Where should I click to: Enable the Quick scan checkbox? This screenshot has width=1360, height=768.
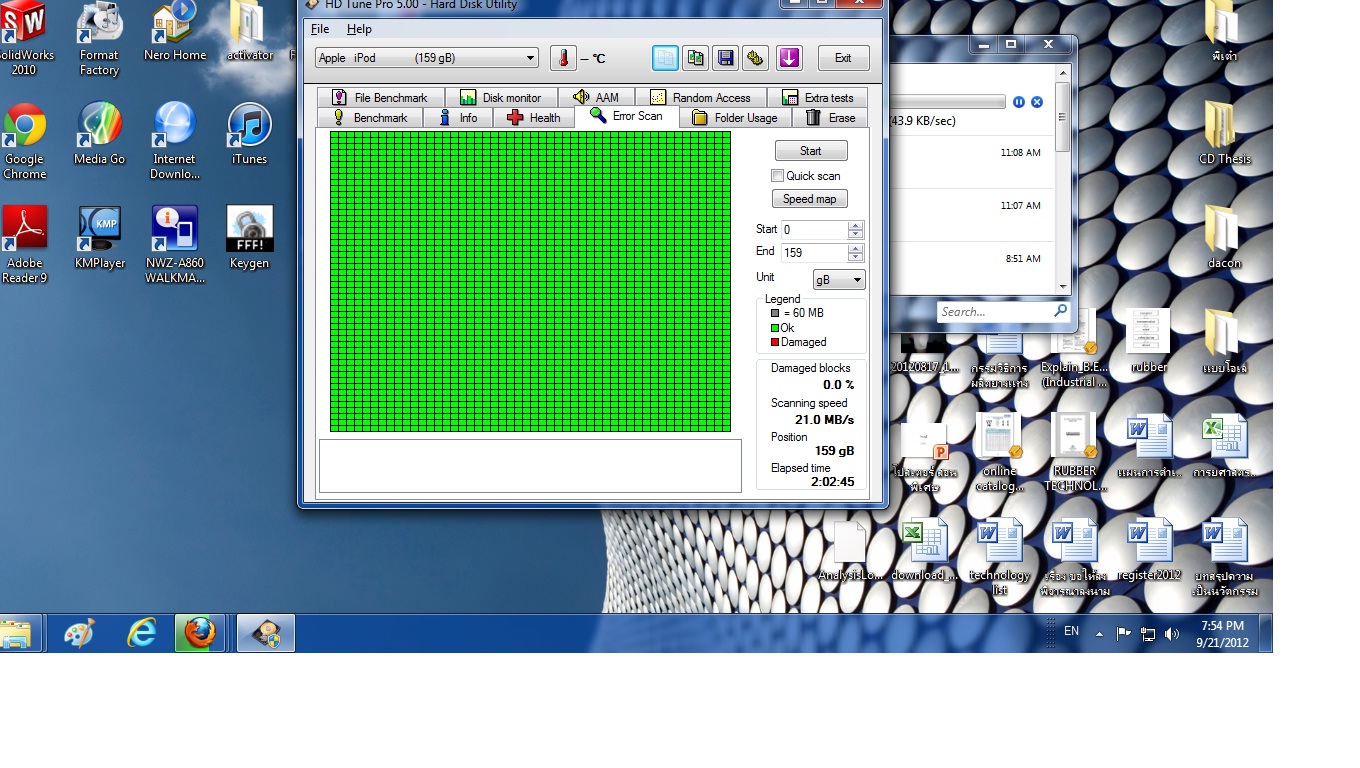pyautogui.click(x=778, y=176)
